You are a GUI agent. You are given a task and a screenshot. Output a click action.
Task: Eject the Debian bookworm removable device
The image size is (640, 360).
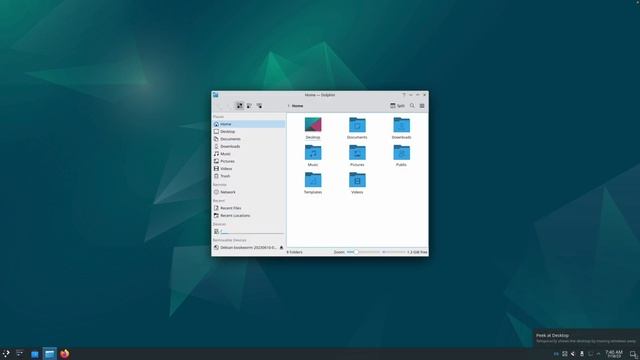(x=281, y=248)
